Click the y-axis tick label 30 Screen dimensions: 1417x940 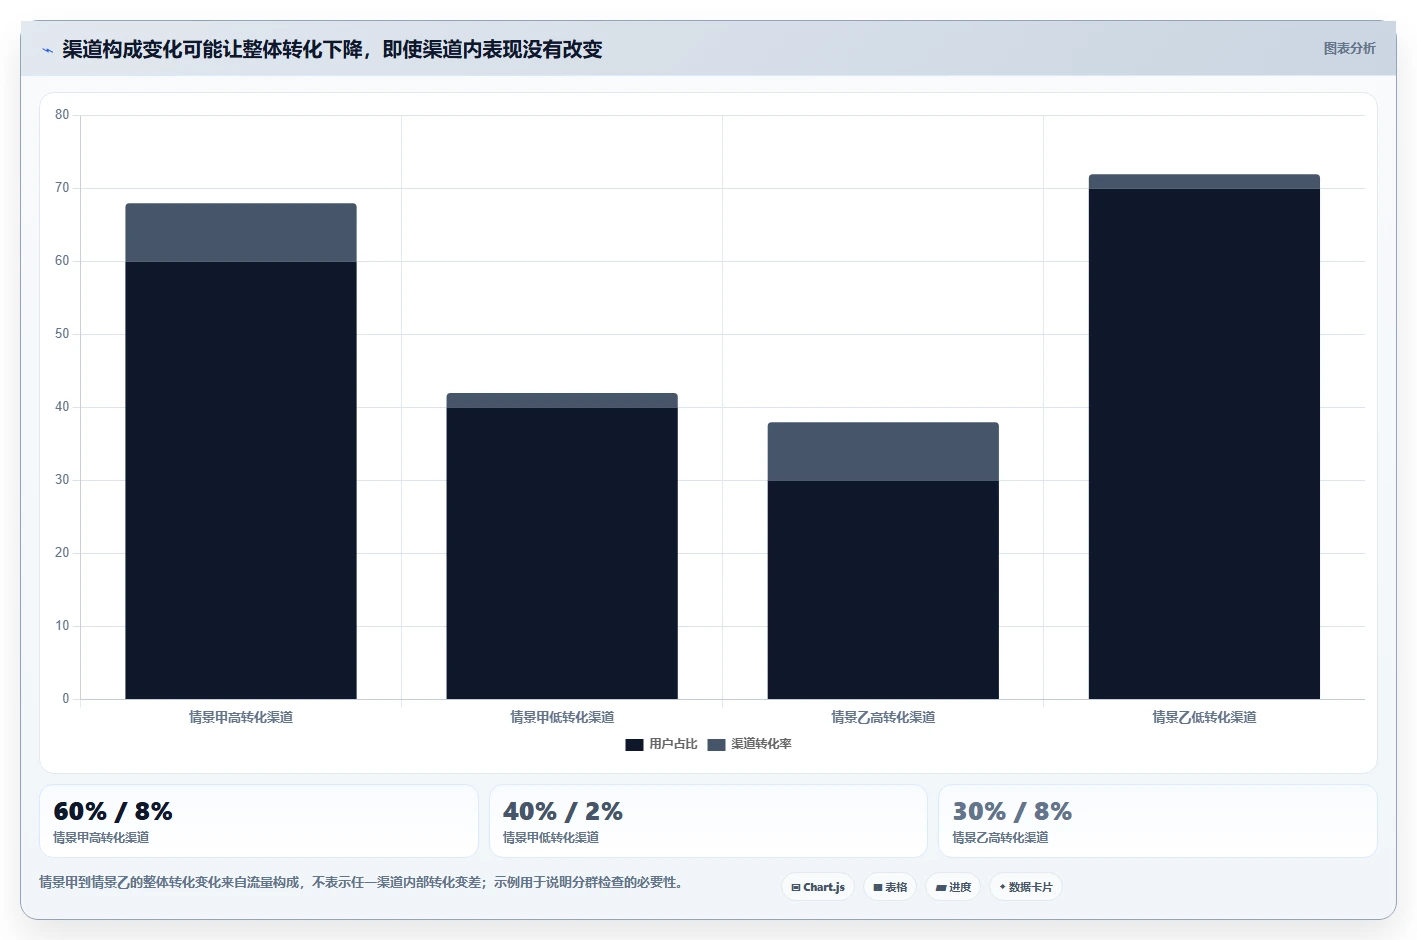(x=62, y=480)
